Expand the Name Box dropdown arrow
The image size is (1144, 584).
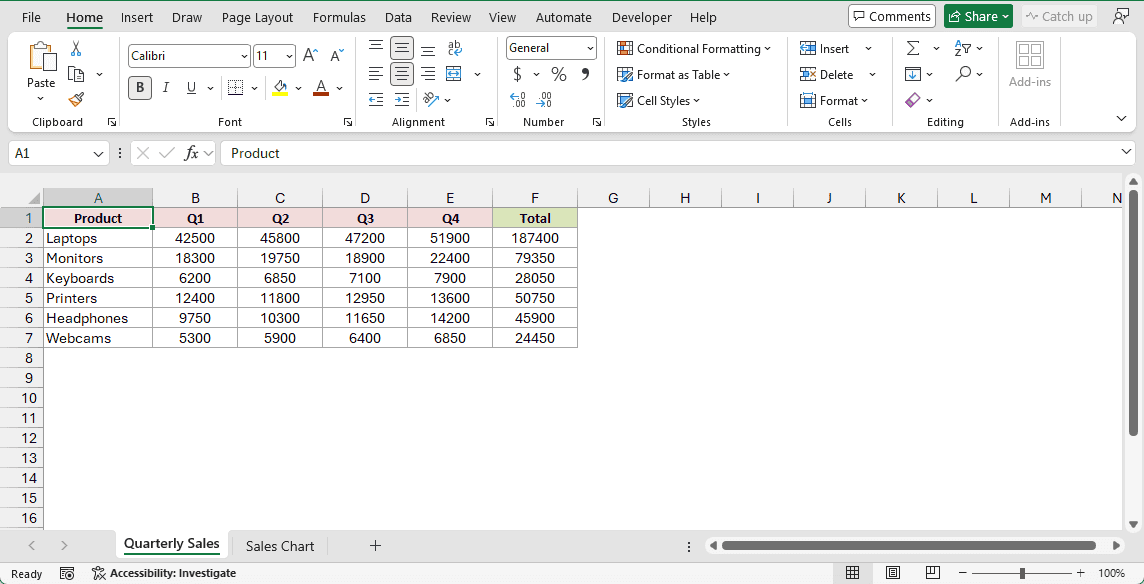click(x=99, y=153)
